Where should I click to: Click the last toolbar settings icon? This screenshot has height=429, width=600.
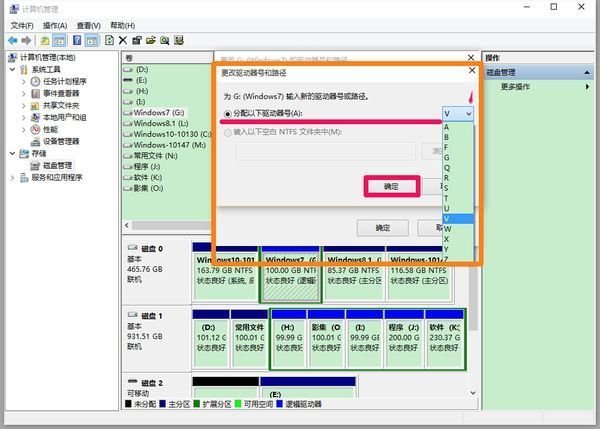(179, 40)
